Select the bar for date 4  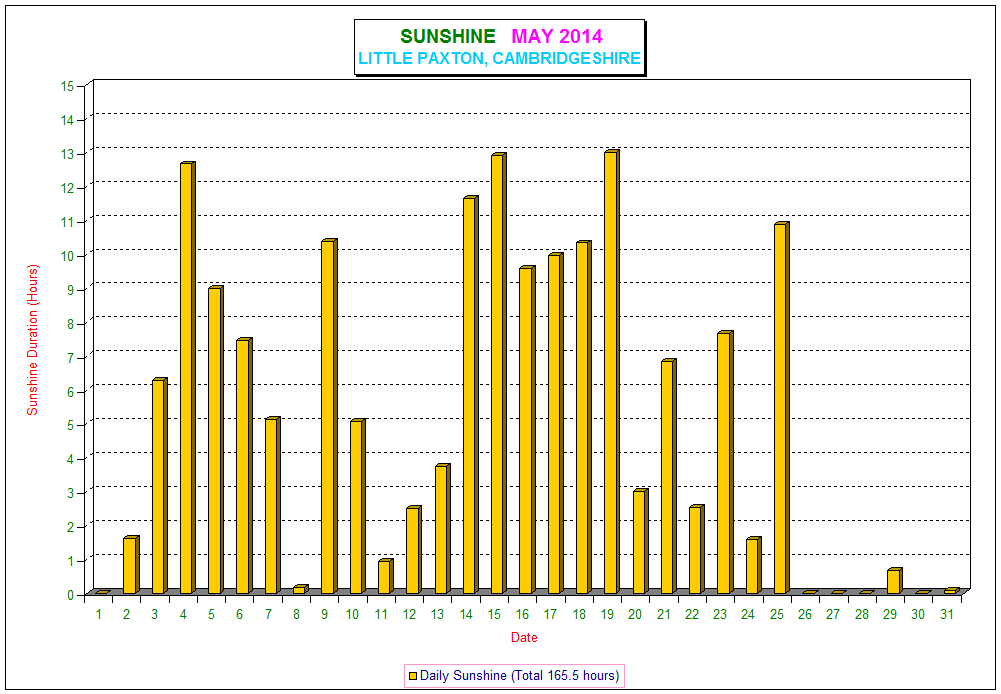click(x=187, y=378)
